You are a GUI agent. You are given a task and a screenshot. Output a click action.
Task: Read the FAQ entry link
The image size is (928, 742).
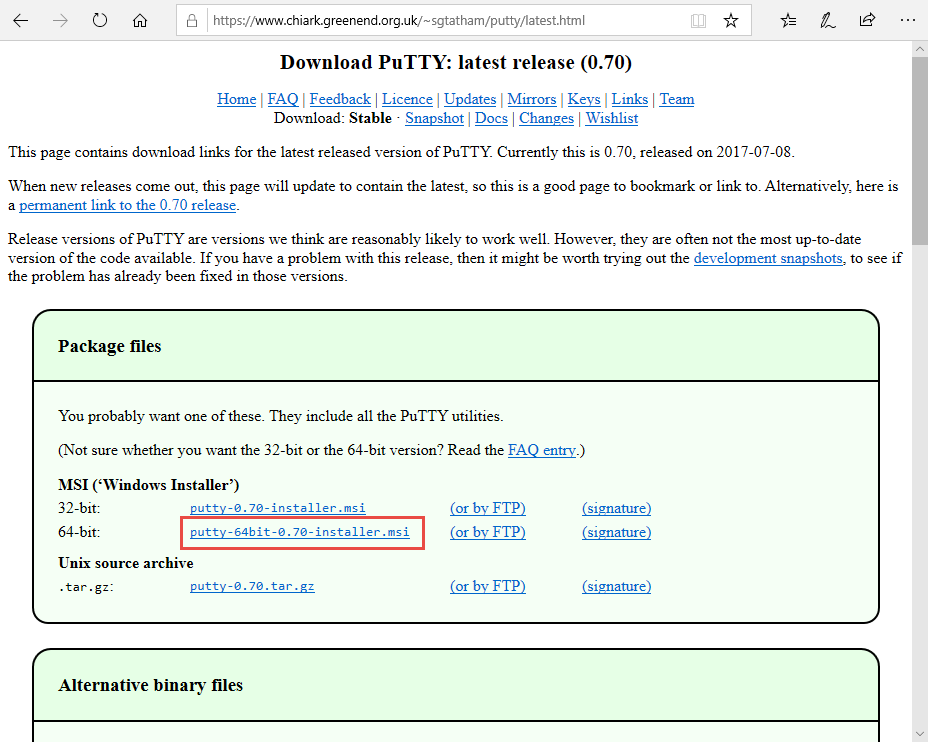542,450
